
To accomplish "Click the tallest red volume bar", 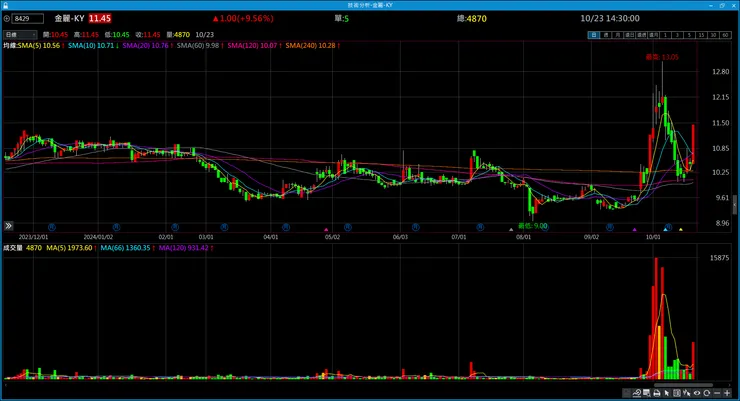I will (x=656, y=318).
